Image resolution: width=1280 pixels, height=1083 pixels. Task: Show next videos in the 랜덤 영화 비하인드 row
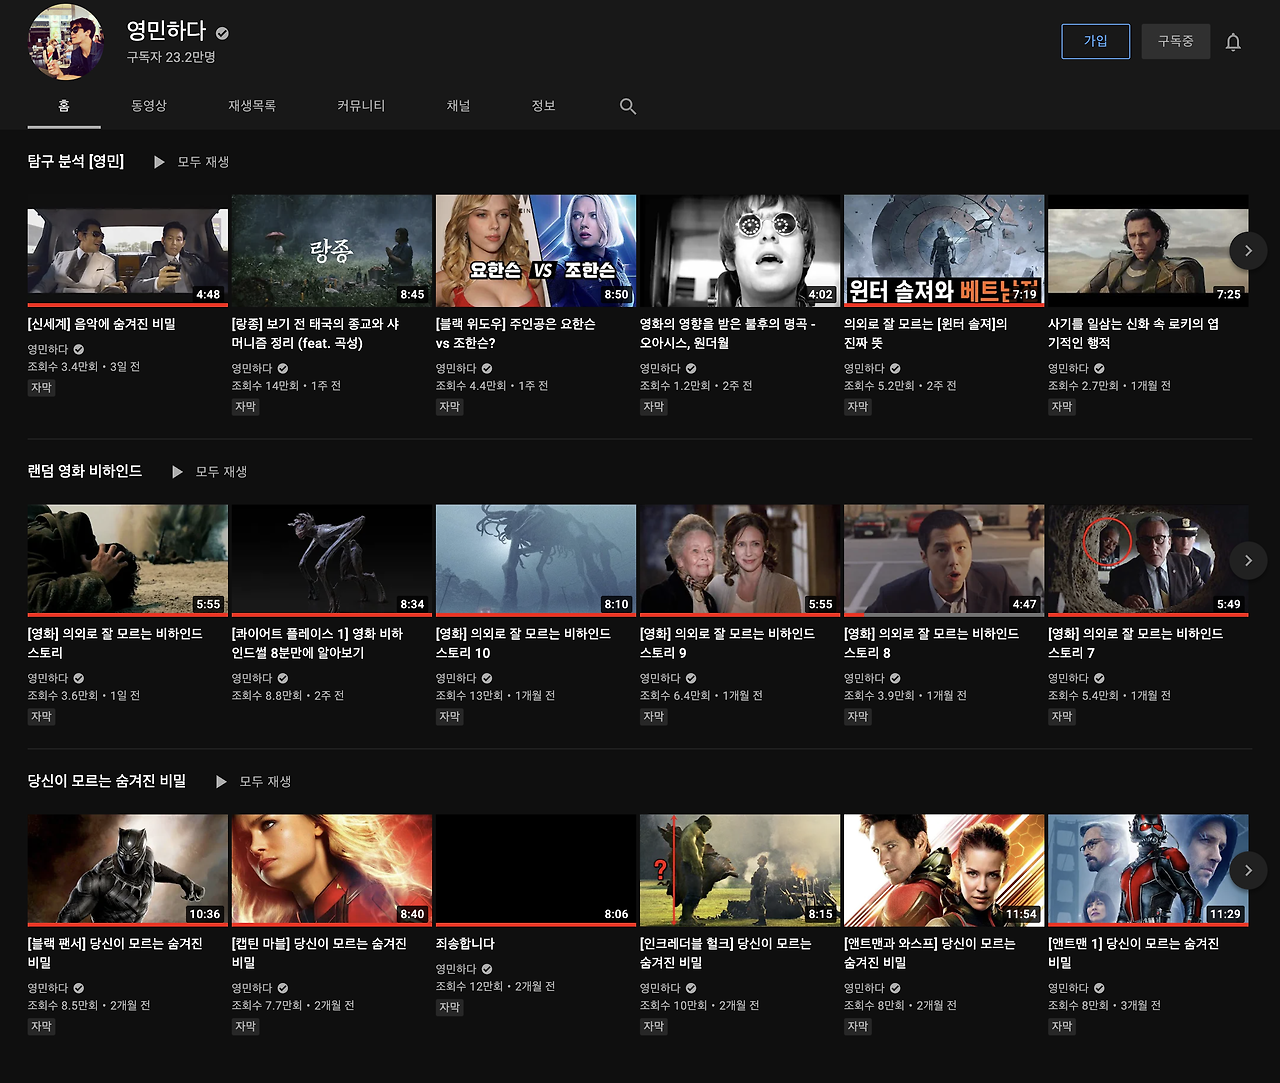(1248, 561)
